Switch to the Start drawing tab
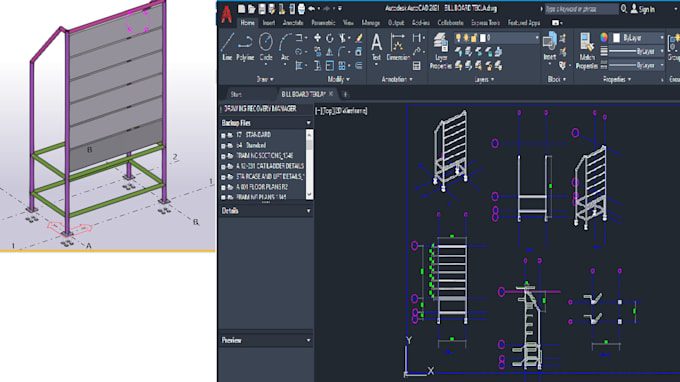The image size is (680, 382). click(236, 94)
